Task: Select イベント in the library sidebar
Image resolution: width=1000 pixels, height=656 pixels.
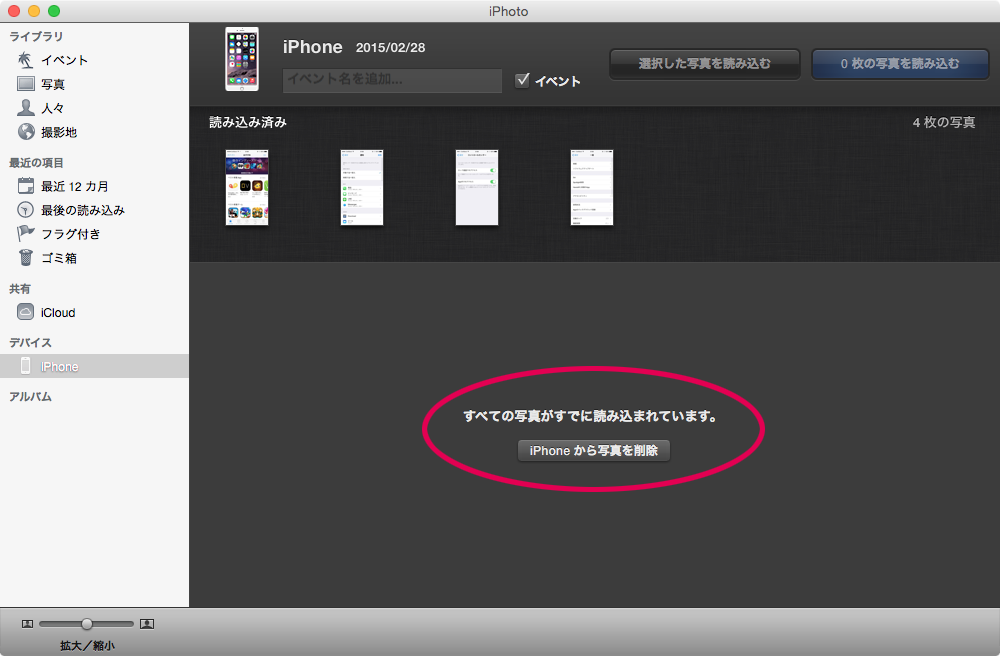Action: [64, 60]
